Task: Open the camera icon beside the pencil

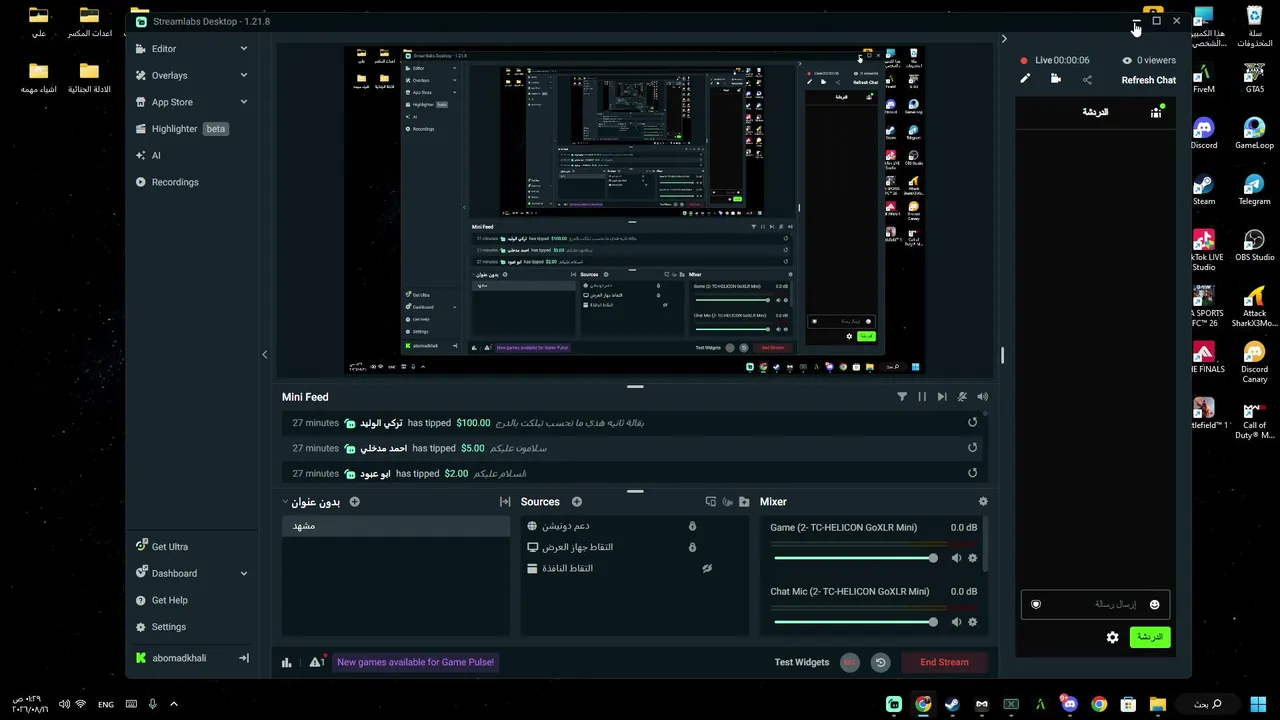Action: coord(1055,79)
